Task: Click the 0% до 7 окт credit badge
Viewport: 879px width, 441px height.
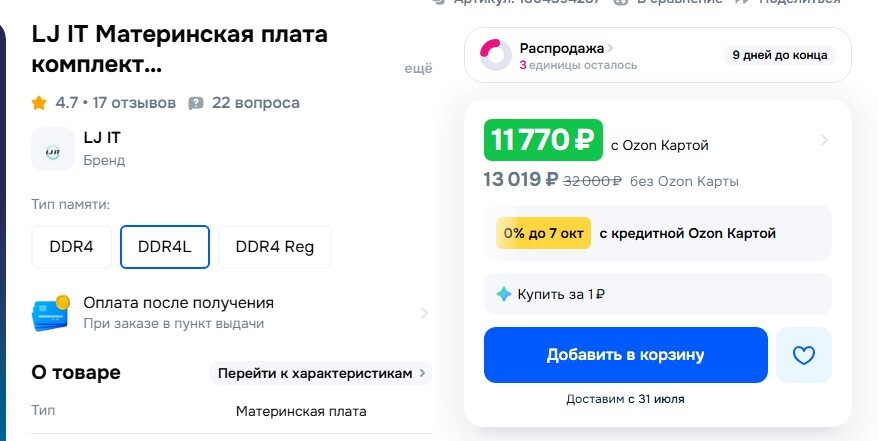Action: tap(543, 233)
